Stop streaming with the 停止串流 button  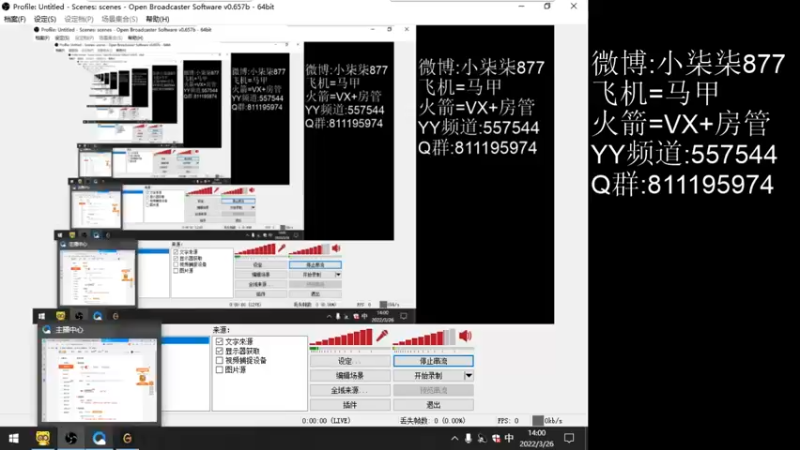[433, 361]
